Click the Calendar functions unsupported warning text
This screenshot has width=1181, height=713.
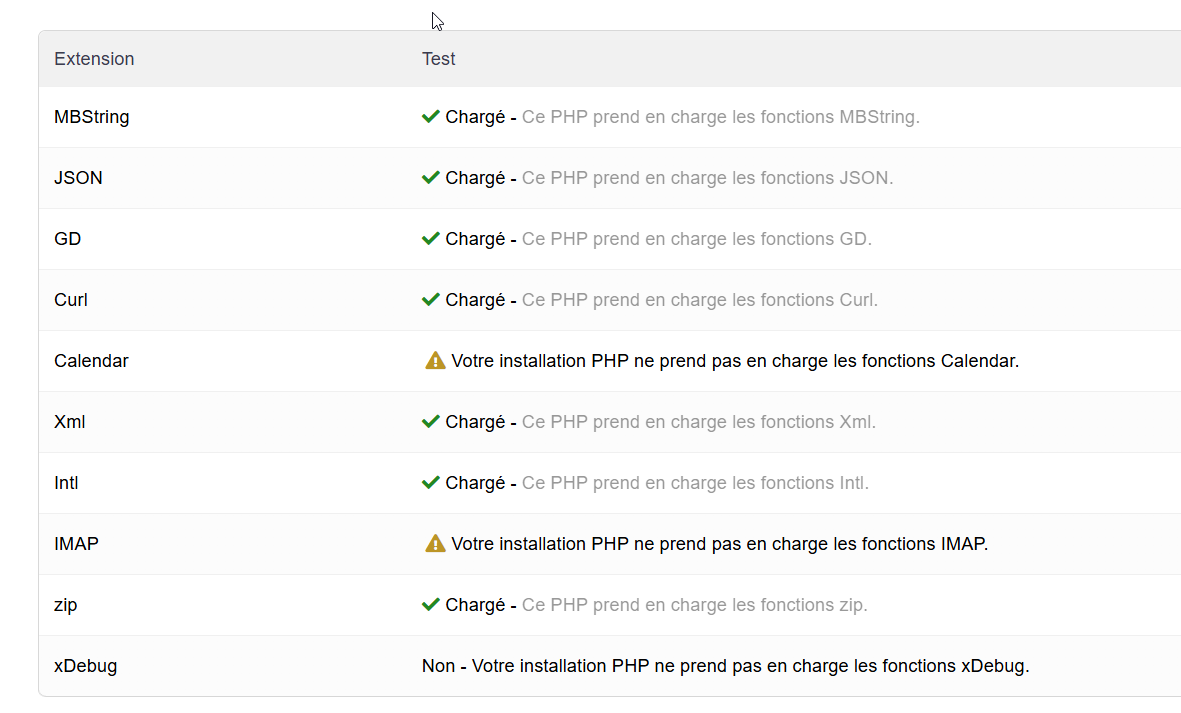pos(735,361)
